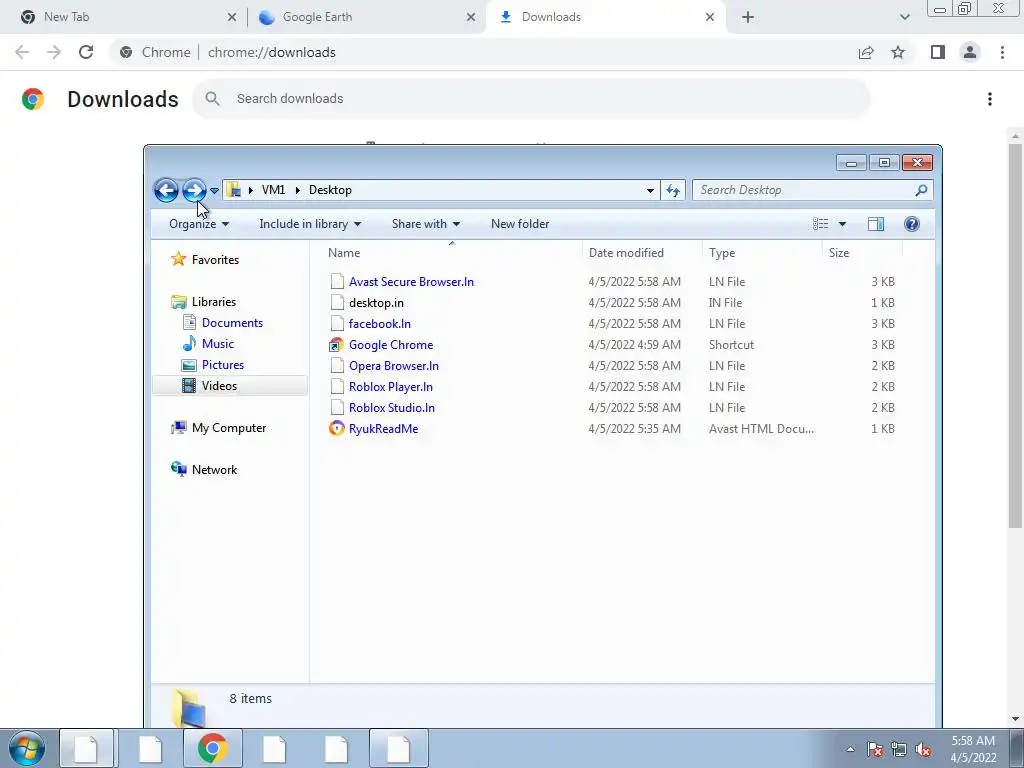This screenshot has width=1024, height=768.
Task: Toggle Chrome's side panel icon
Action: pos(938,52)
